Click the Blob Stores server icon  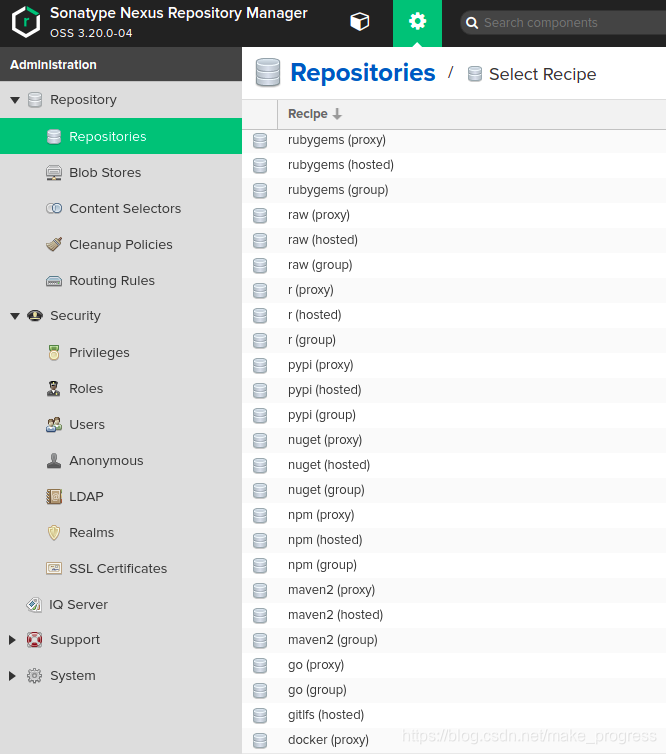pos(54,172)
